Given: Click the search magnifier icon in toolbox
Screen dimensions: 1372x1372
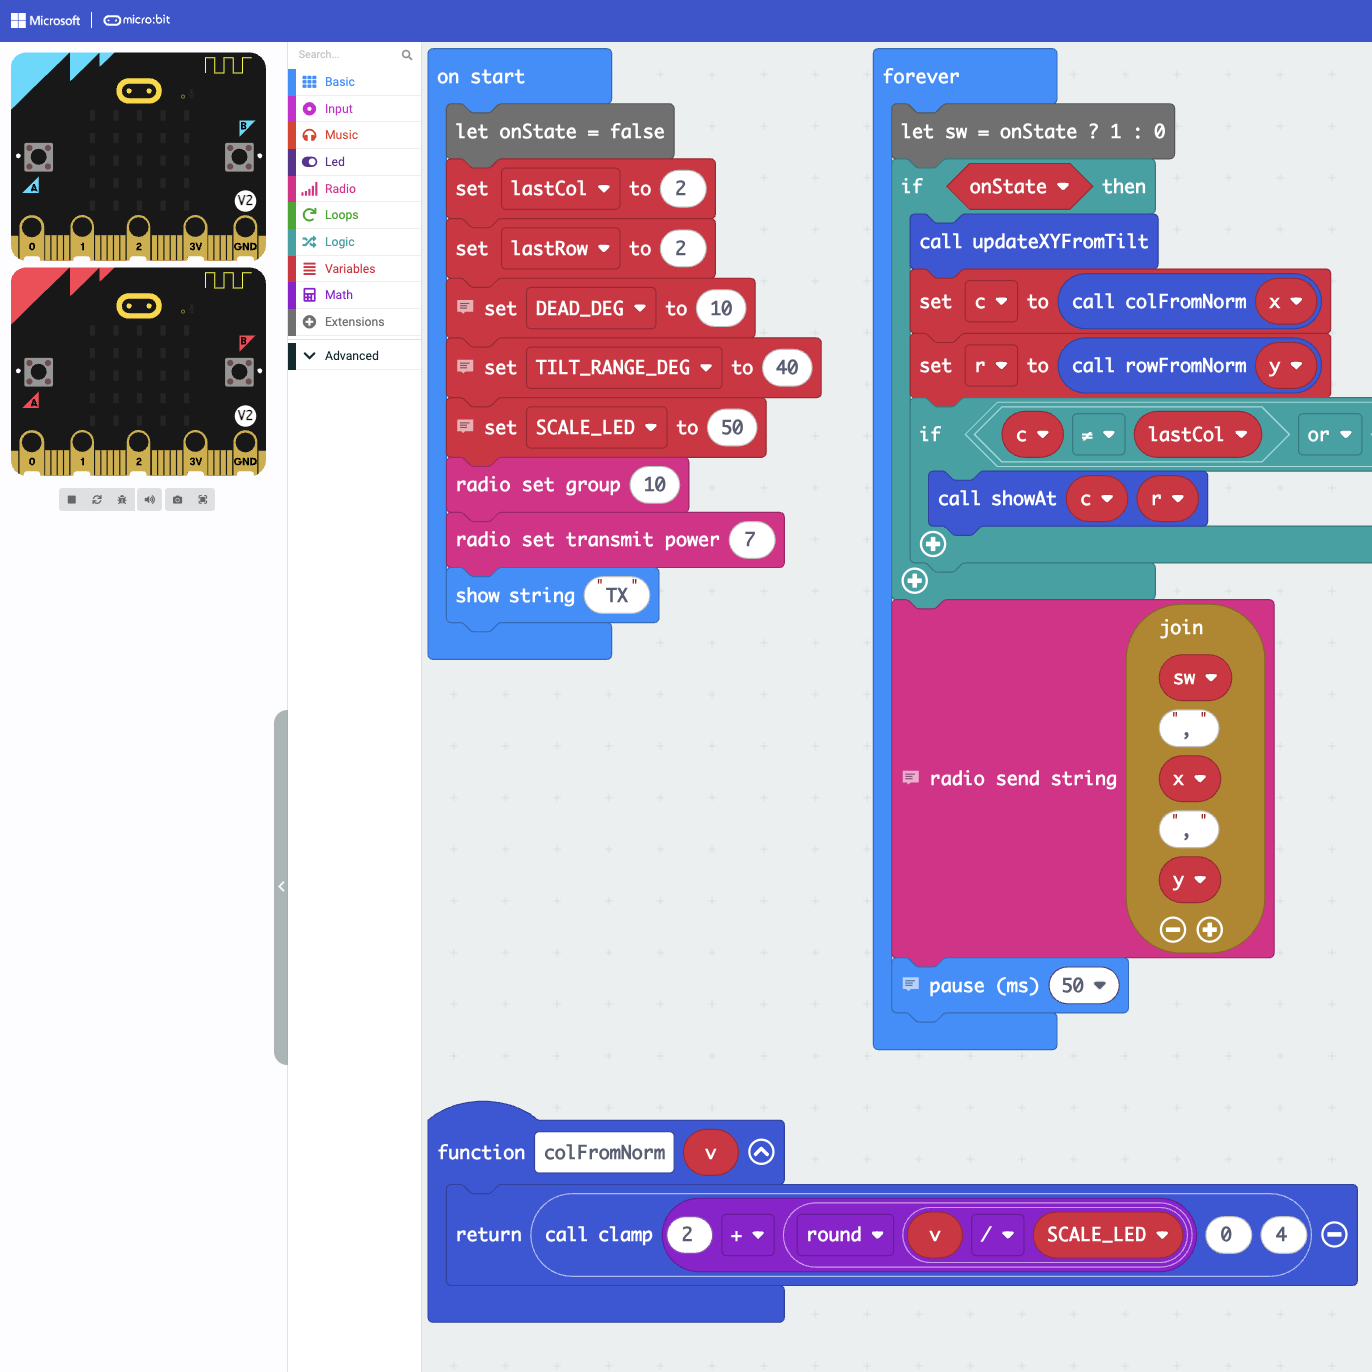Looking at the screenshot, I should click(x=407, y=55).
